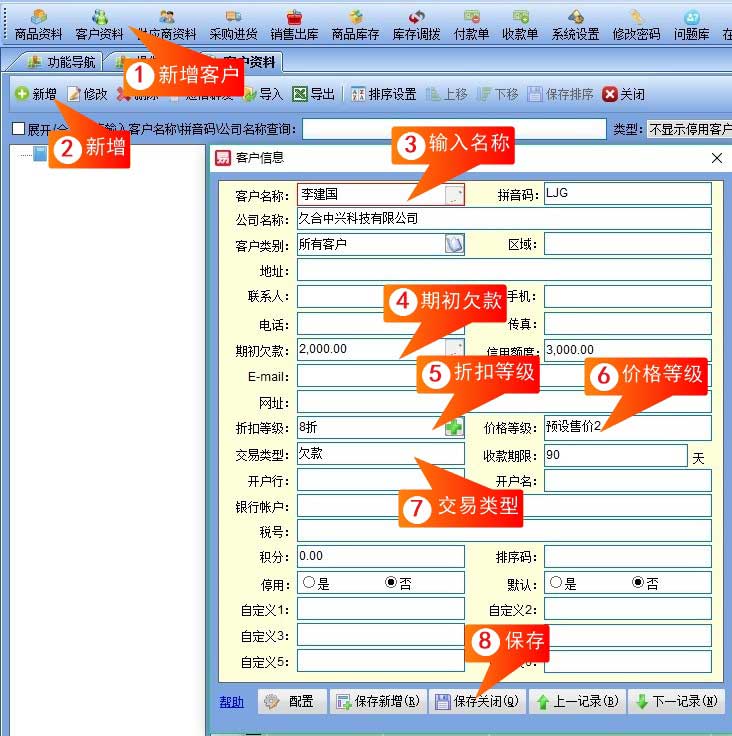This screenshot has height=736, width=732.
Task: Open 商品库存 module
Action: [x=355, y=25]
